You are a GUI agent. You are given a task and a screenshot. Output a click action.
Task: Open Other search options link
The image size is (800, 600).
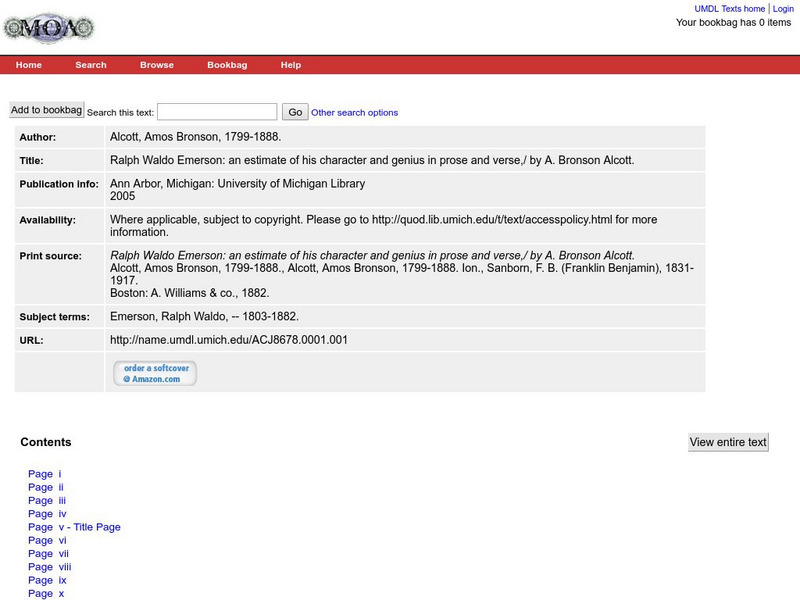pos(355,113)
